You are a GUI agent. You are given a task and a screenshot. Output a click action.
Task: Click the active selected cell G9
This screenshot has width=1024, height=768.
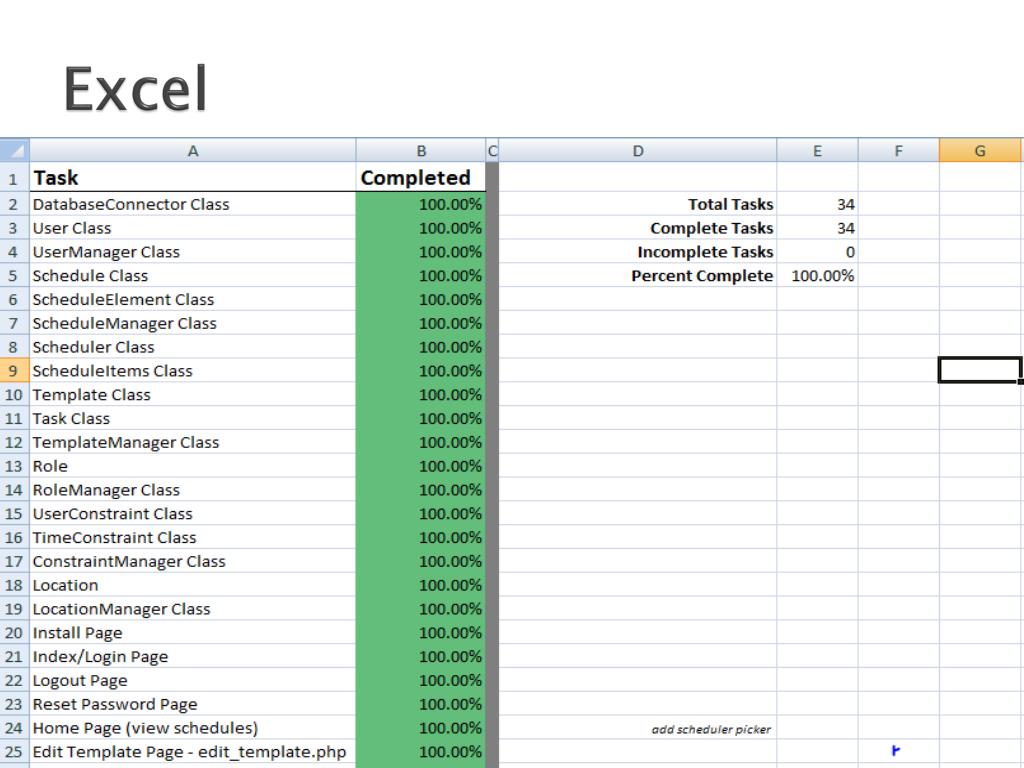tap(980, 370)
